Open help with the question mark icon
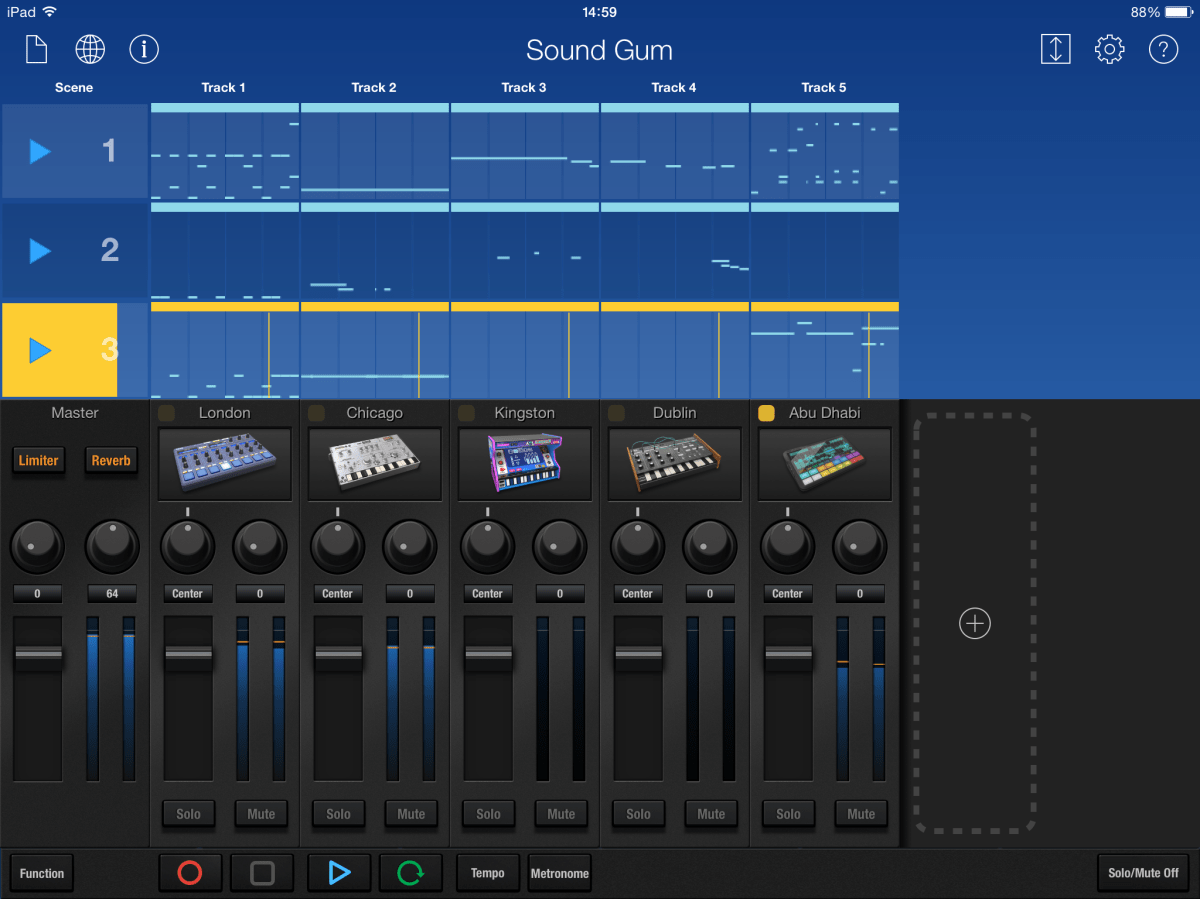The image size is (1200, 899). [x=1163, y=49]
